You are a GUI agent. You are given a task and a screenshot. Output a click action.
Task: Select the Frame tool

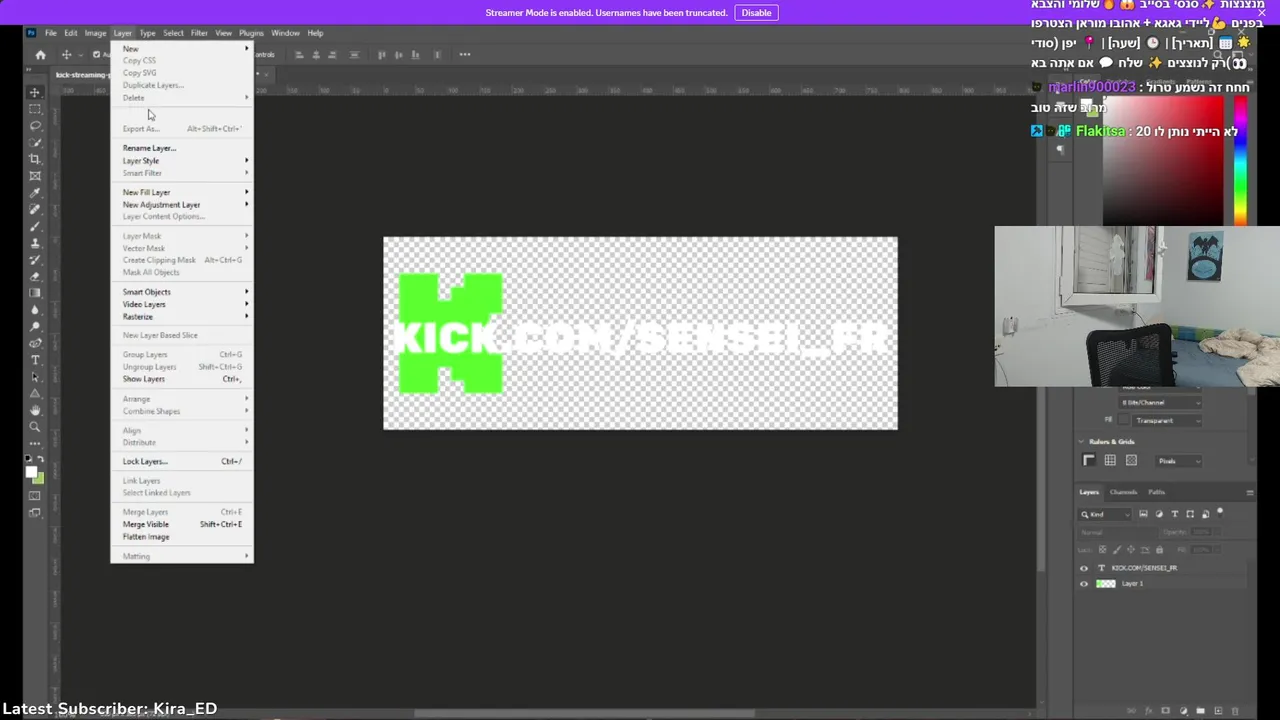(35, 176)
